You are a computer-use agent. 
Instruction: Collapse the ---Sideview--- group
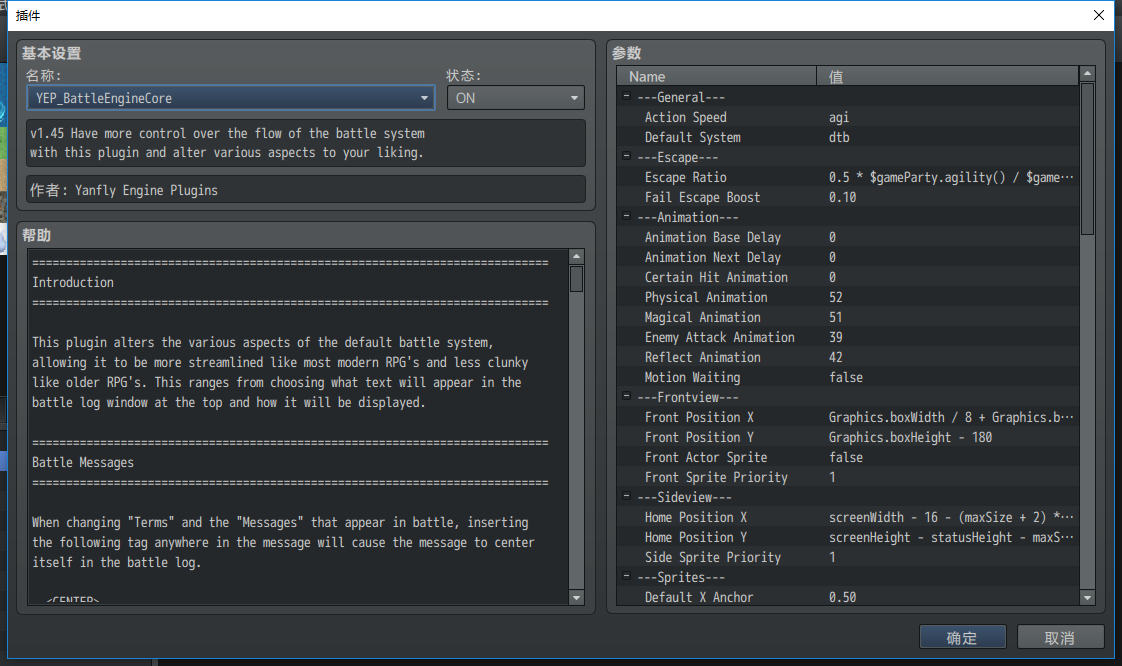(x=626, y=496)
